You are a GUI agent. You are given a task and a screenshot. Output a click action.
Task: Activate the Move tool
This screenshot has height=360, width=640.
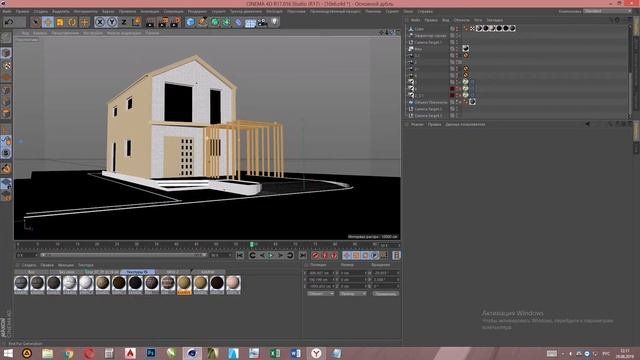coord(48,22)
